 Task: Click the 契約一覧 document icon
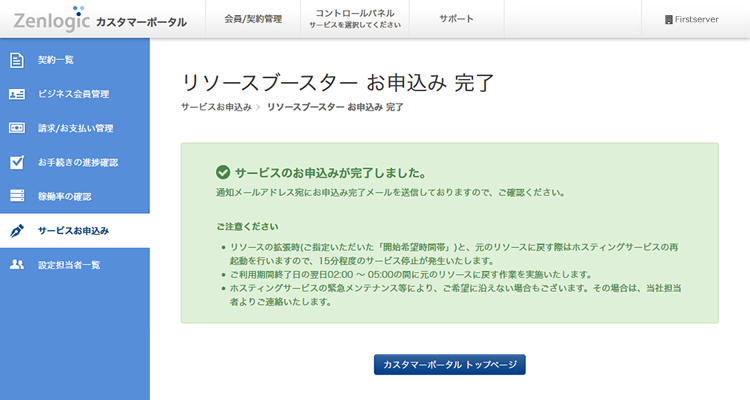point(17,60)
